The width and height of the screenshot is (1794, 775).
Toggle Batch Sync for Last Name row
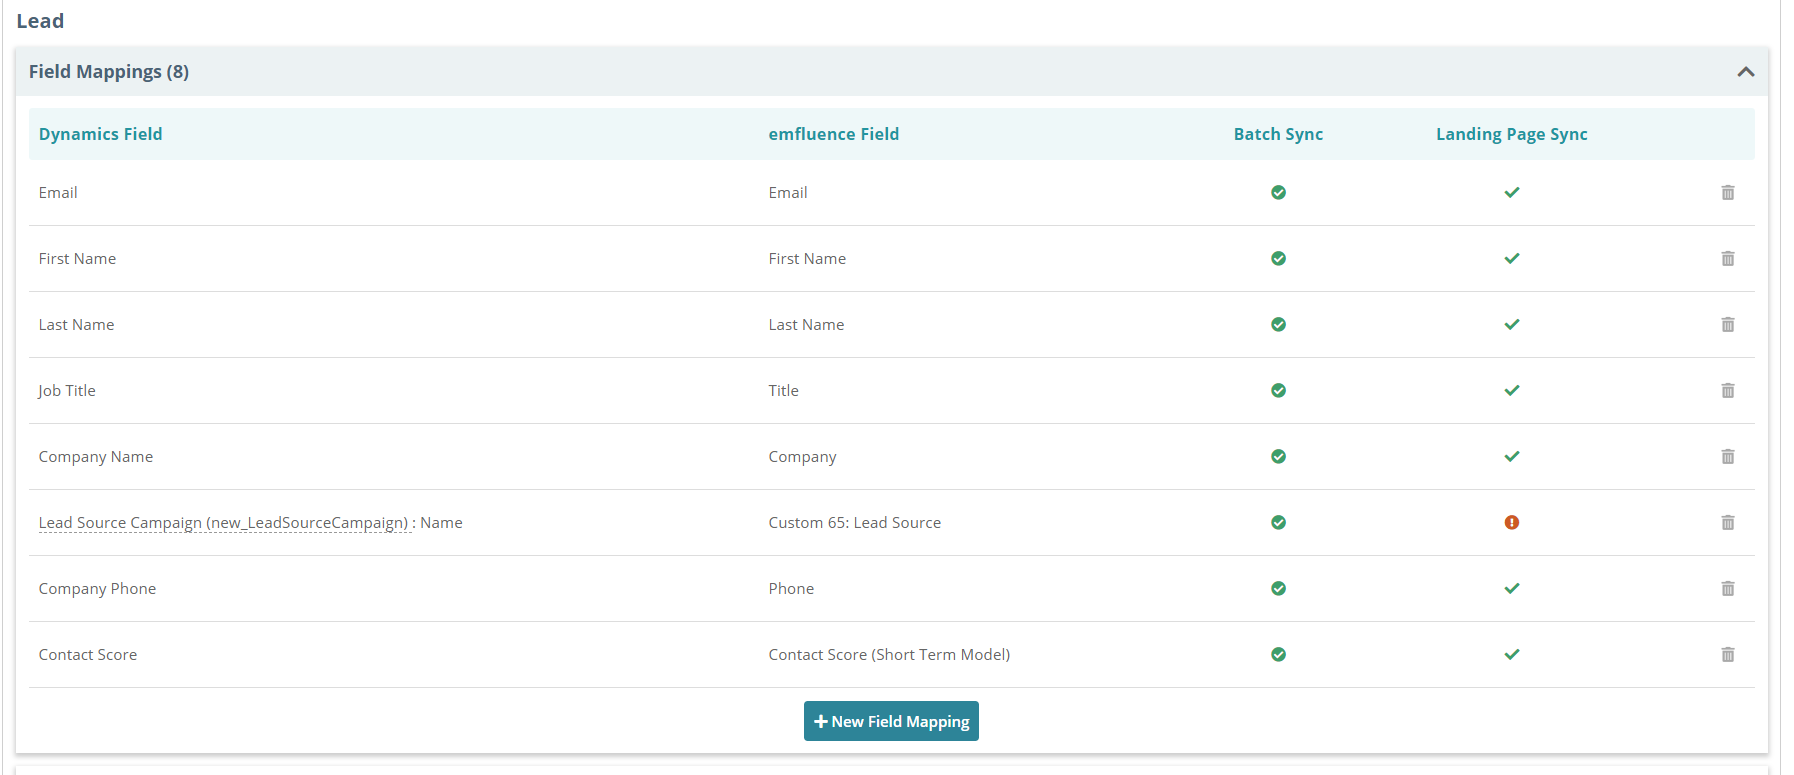coord(1278,324)
